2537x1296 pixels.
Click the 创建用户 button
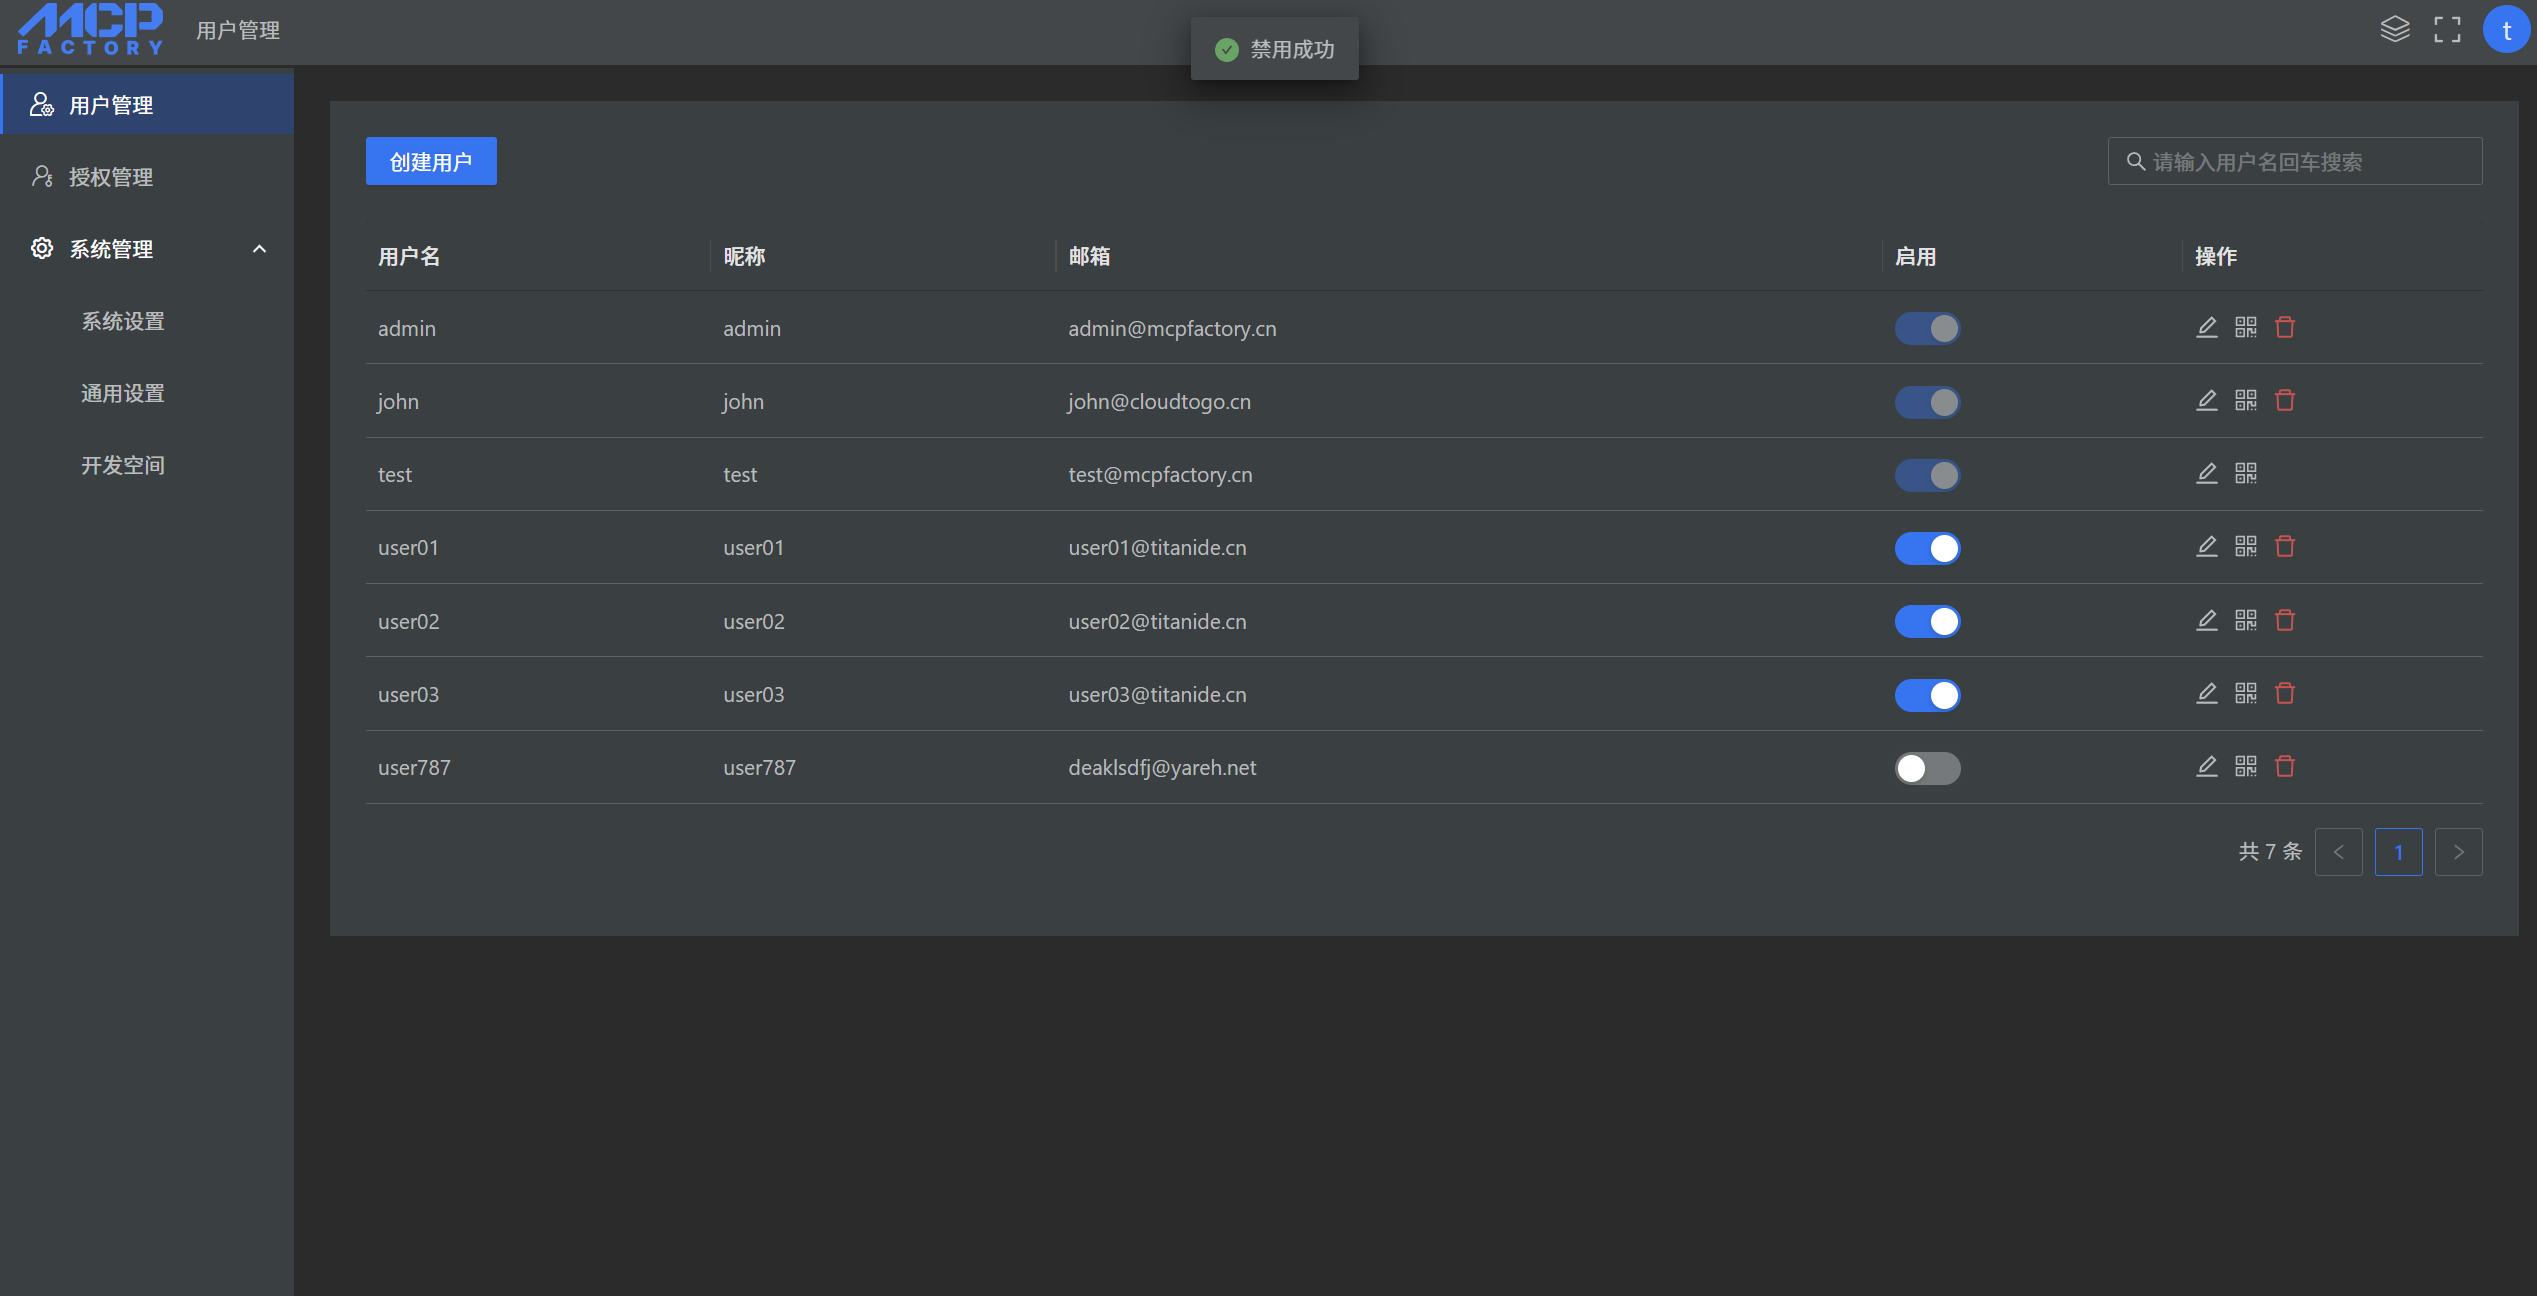431,162
